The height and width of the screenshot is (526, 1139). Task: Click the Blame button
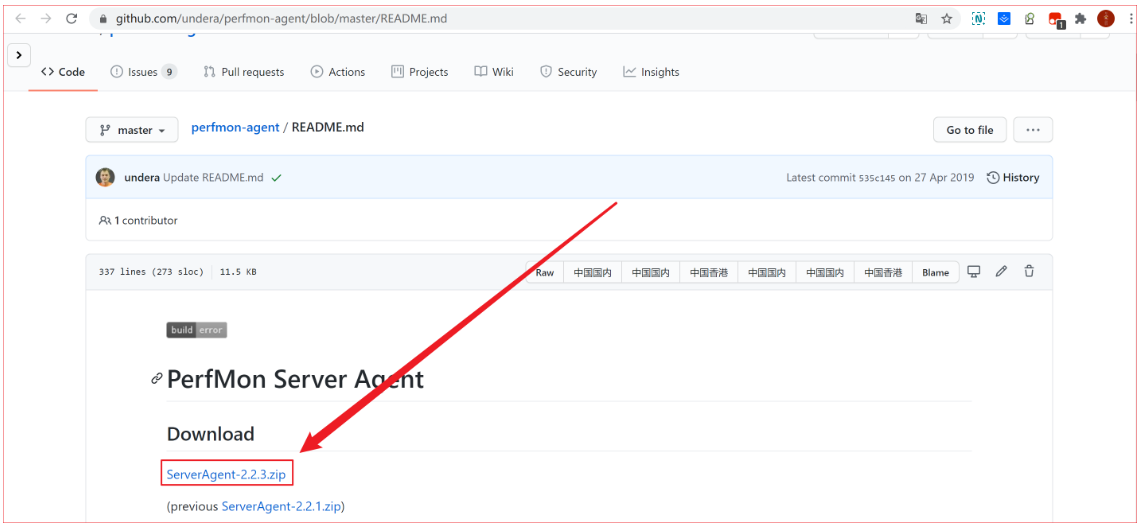click(936, 272)
